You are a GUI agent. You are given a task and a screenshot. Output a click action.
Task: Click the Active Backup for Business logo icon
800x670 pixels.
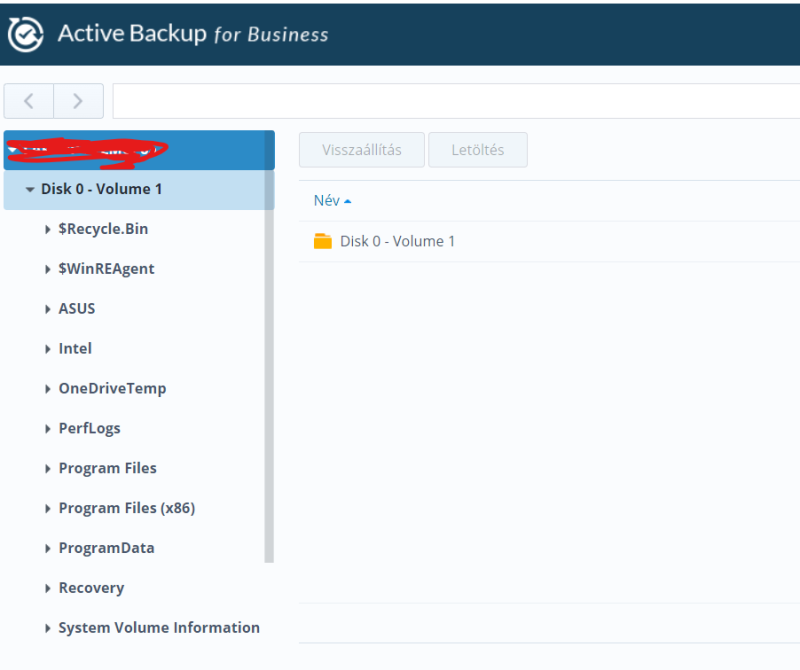click(25, 34)
